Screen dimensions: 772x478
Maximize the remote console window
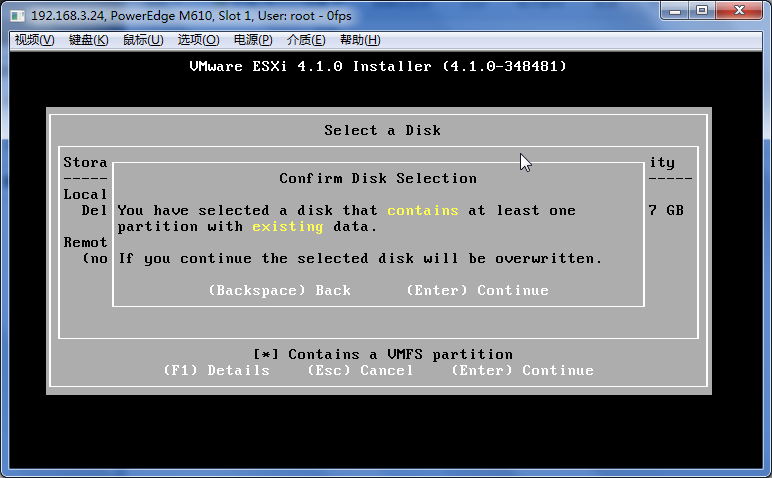coord(702,11)
